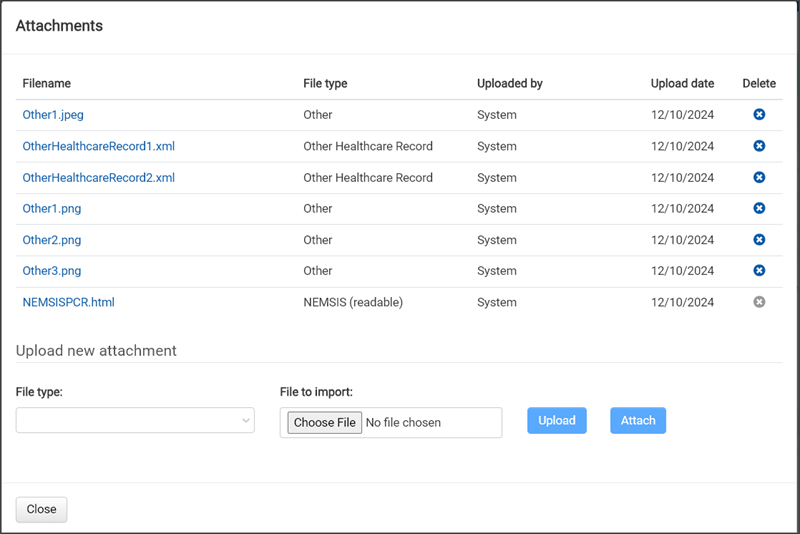
Task: Delete the Other1.jpeg attachment
Action: [759, 115]
